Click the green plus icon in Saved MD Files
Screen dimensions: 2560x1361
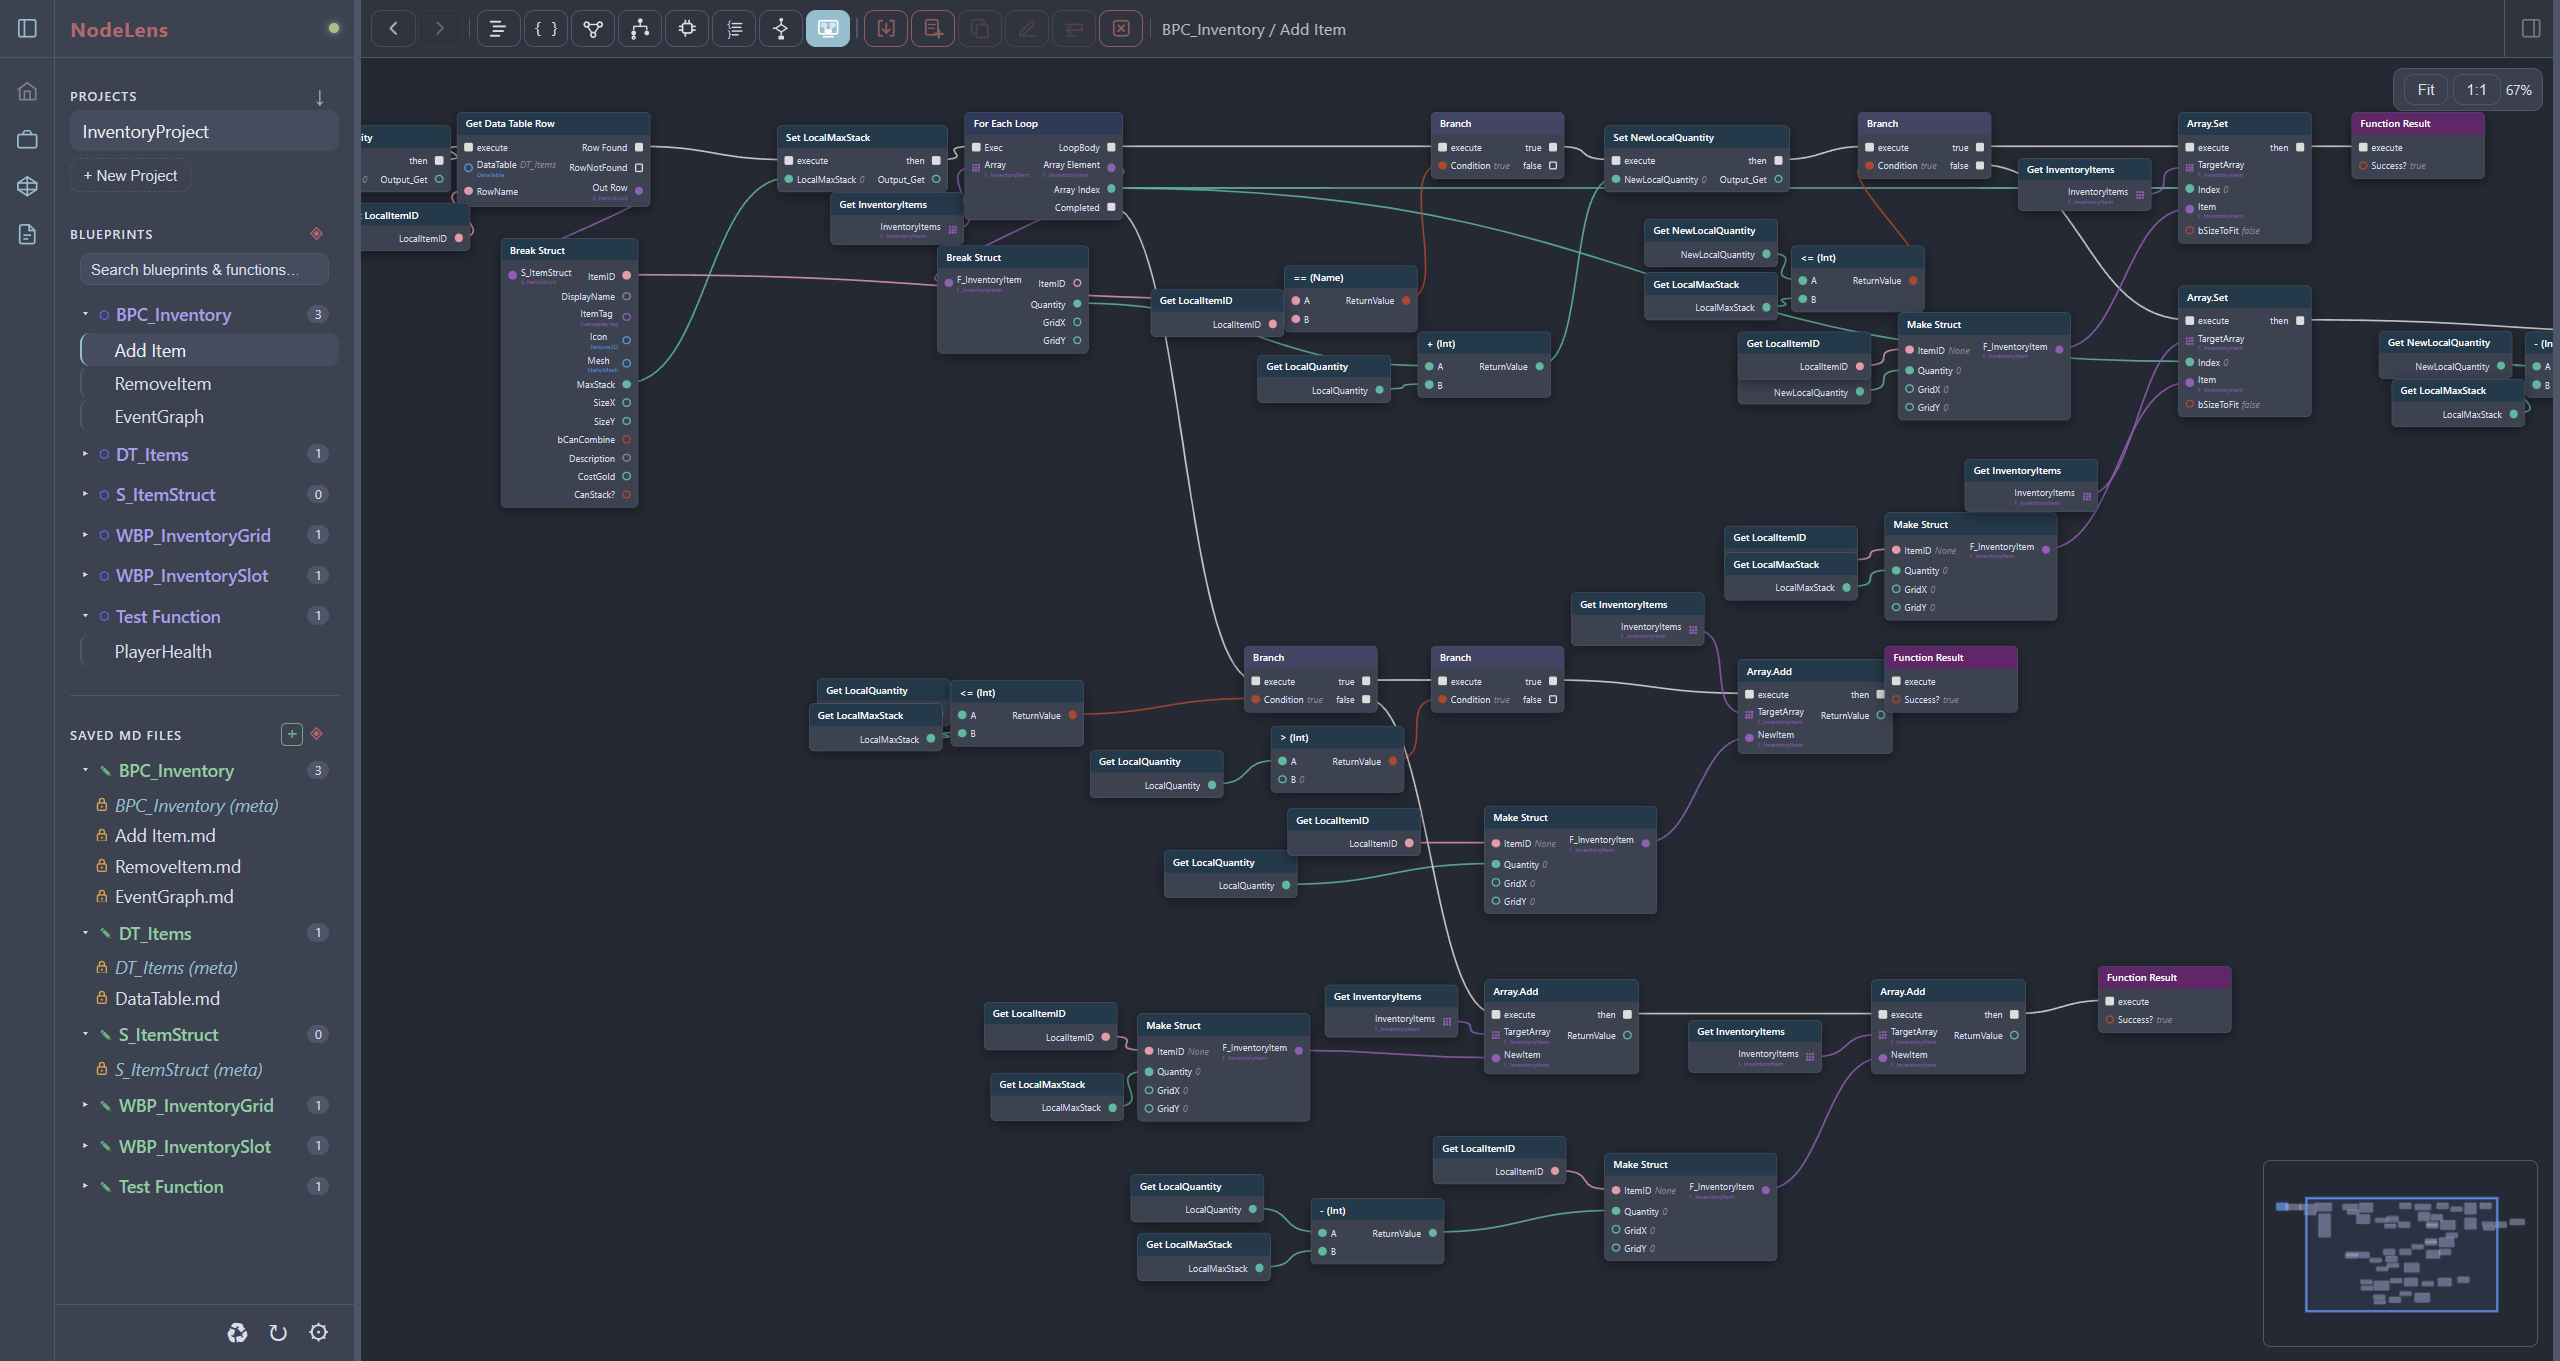point(292,734)
